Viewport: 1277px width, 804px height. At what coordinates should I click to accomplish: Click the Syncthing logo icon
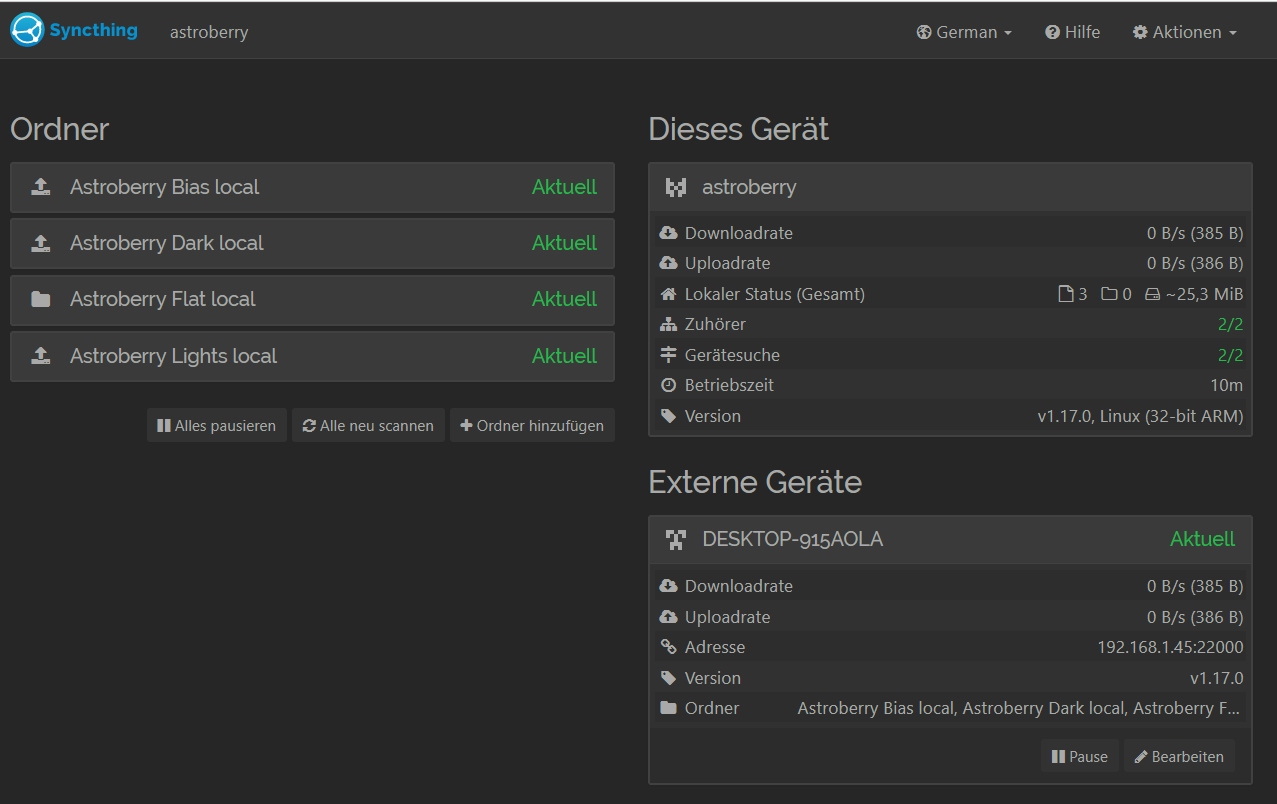coord(28,30)
